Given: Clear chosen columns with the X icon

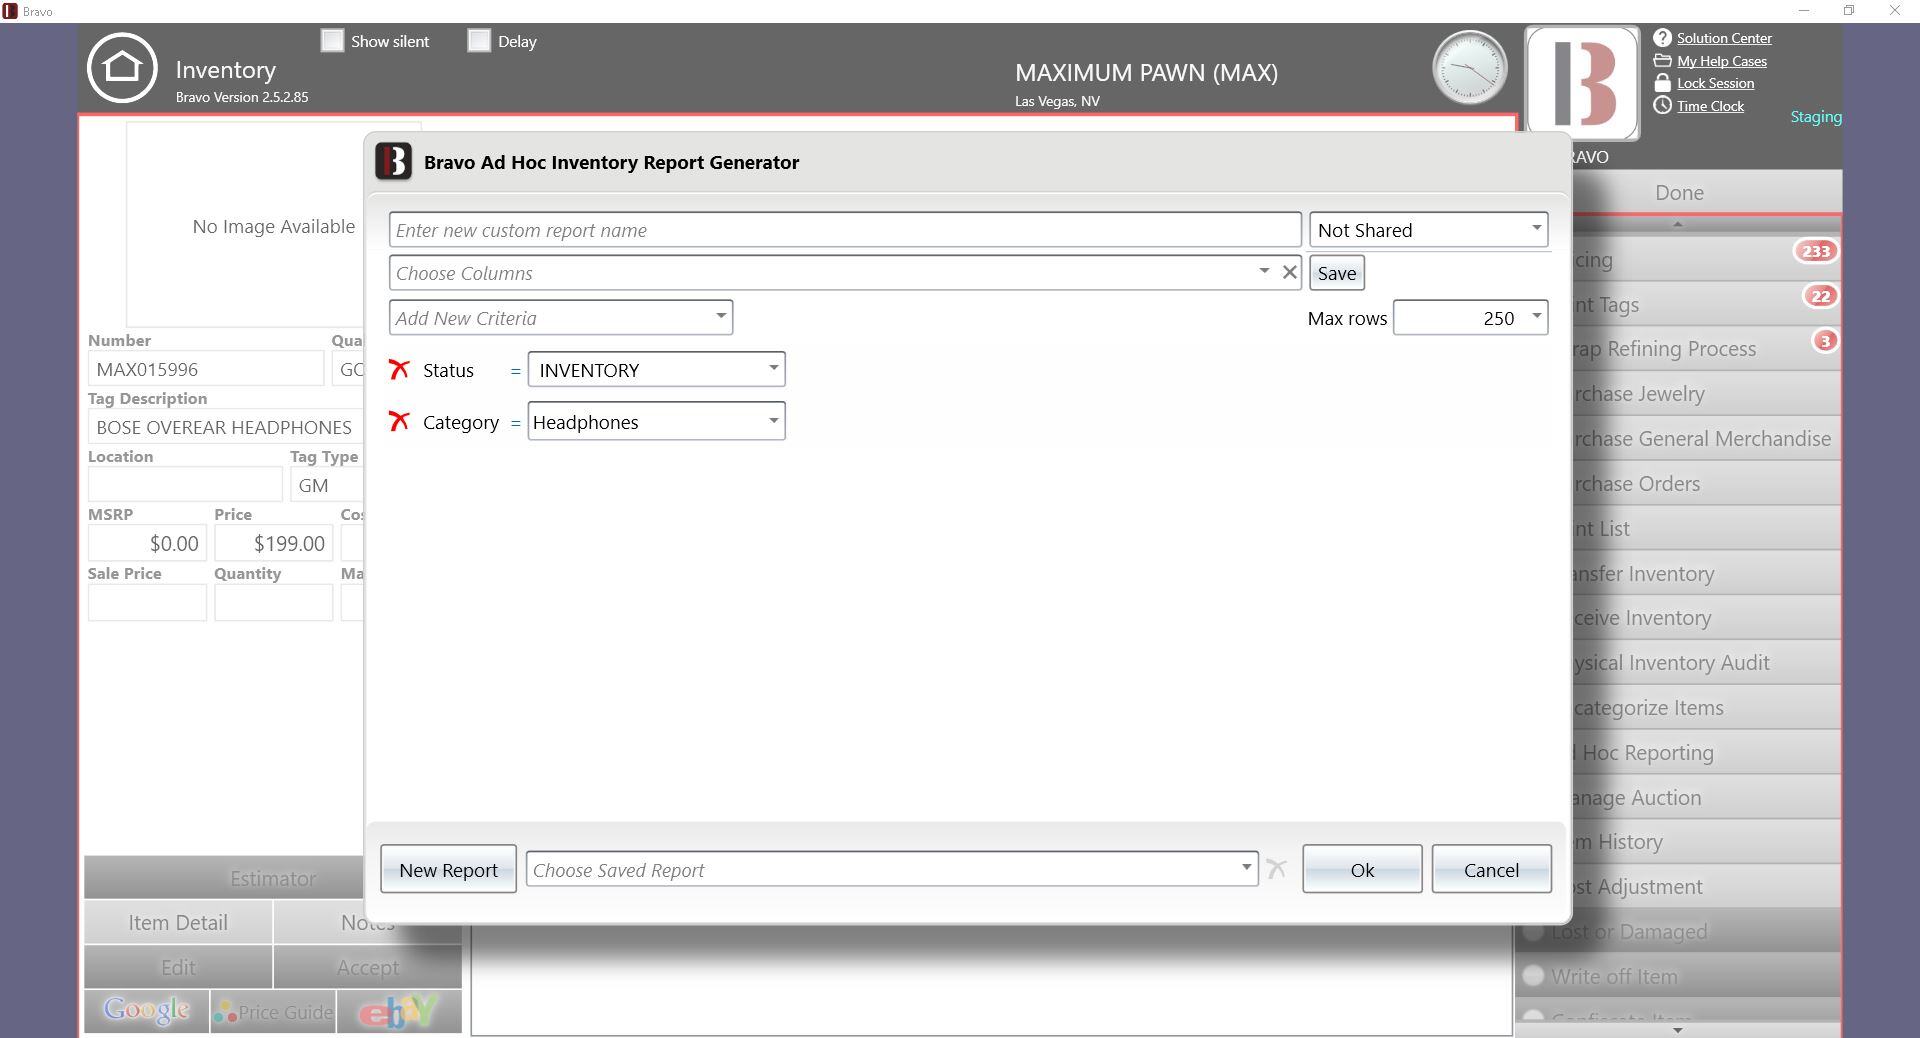Looking at the screenshot, I should 1289,272.
